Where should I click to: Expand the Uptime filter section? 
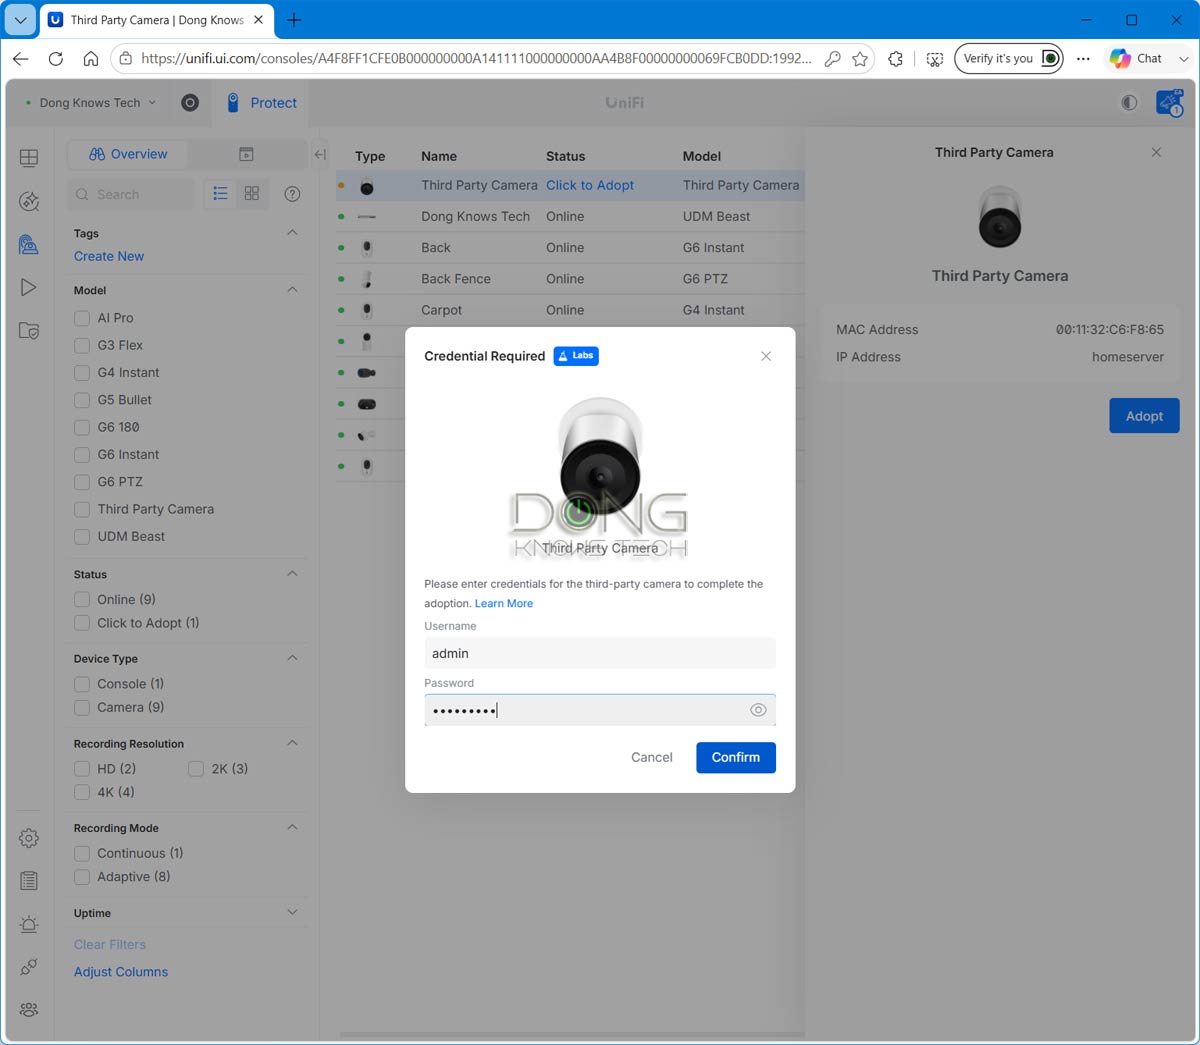[x=292, y=912]
